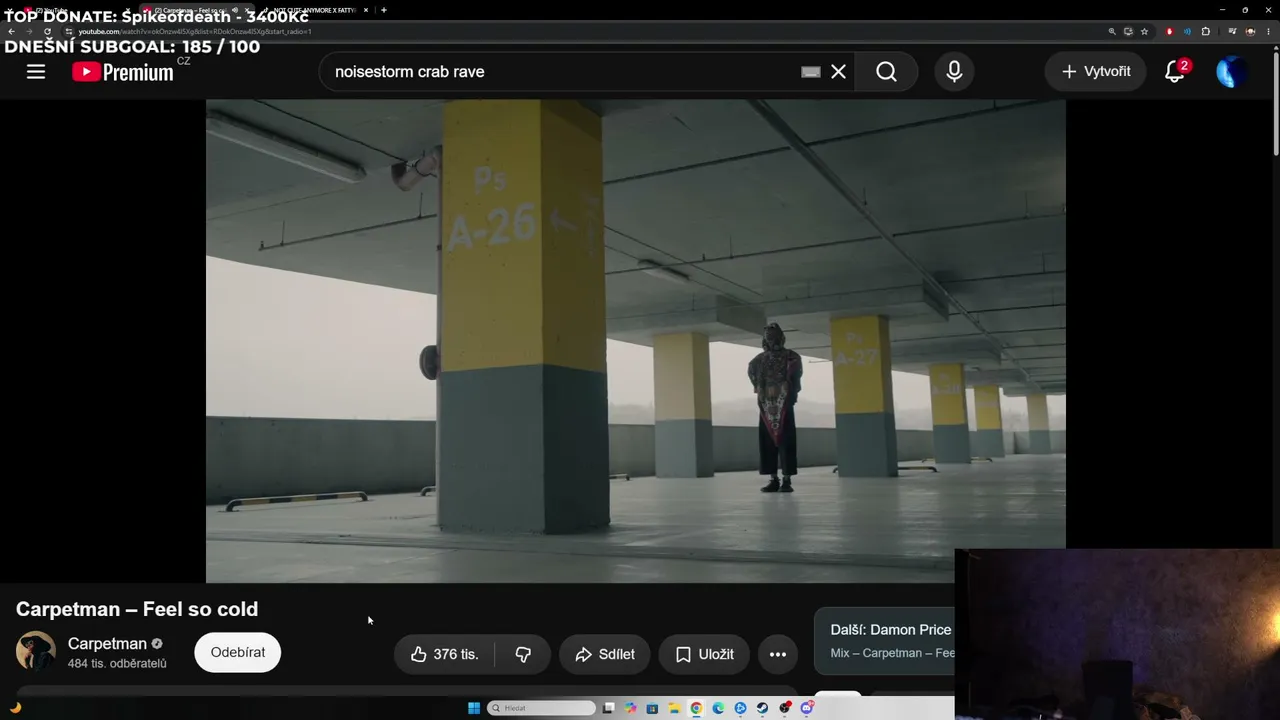This screenshot has width=1280, height=720.
Task: Click the install app icon in address bar
Action: (1128, 31)
